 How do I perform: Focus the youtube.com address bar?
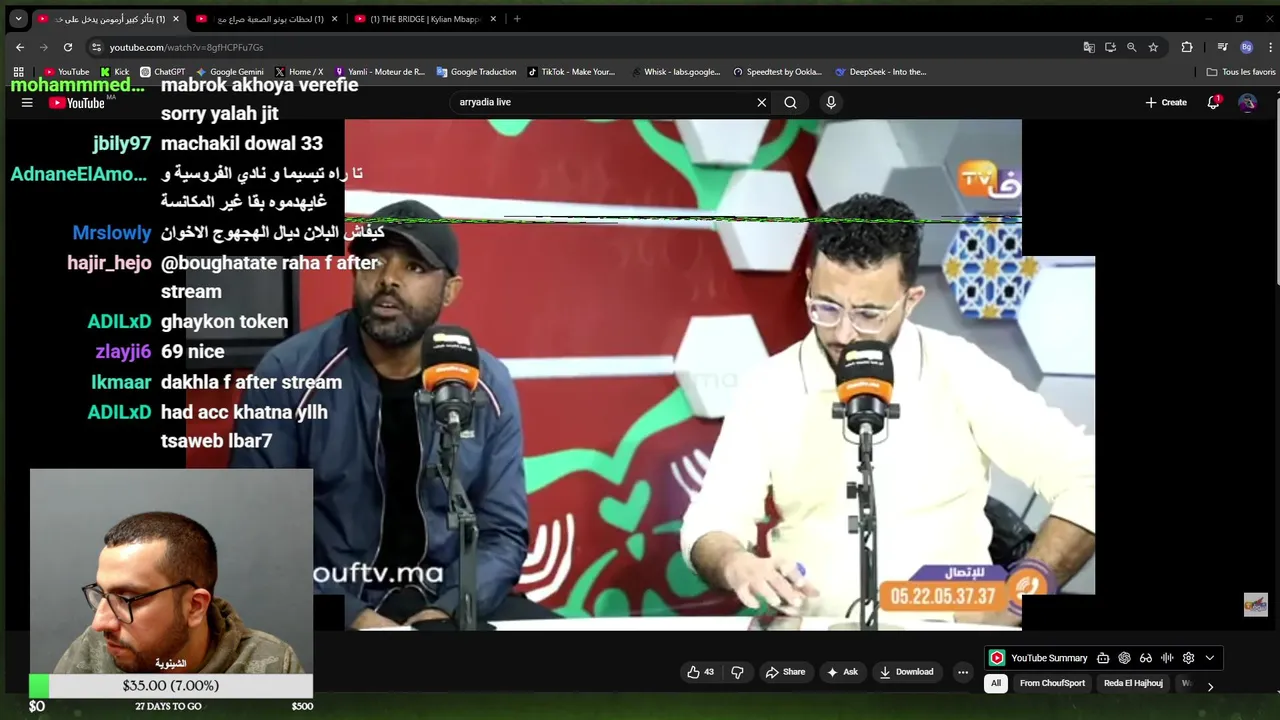point(580,47)
